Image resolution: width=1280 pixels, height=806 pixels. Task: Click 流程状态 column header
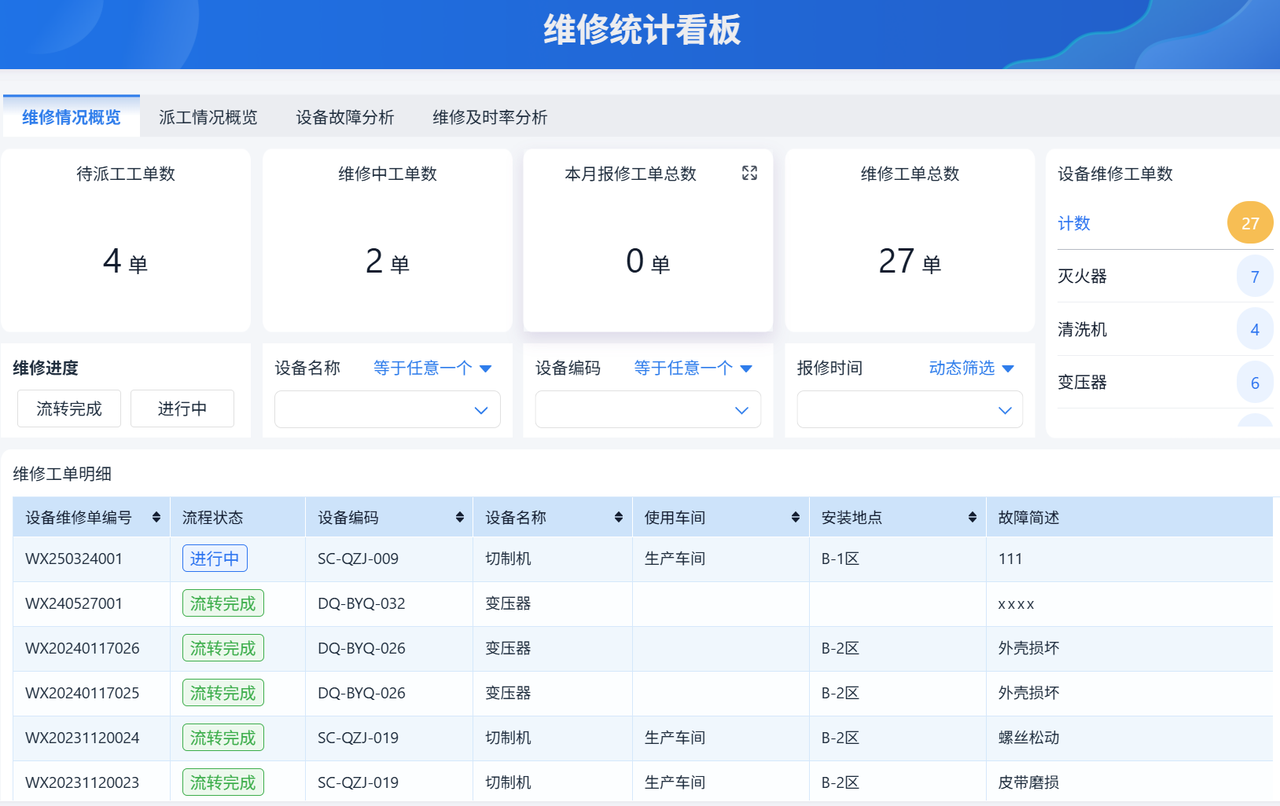212,518
